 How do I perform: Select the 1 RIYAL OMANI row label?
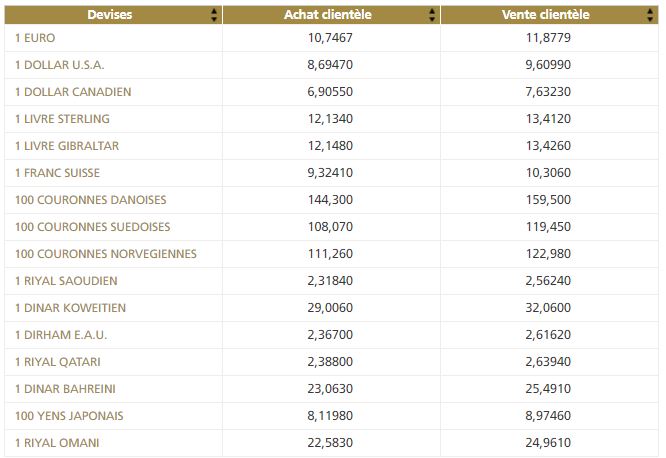click(x=57, y=443)
